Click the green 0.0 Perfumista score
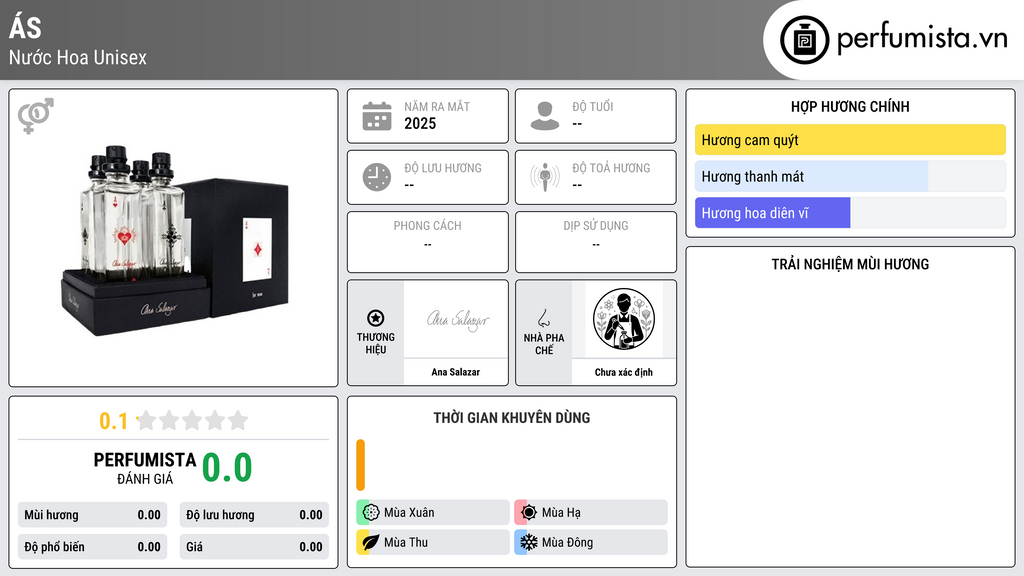This screenshot has height=576, width=1024. click(227, 468)
